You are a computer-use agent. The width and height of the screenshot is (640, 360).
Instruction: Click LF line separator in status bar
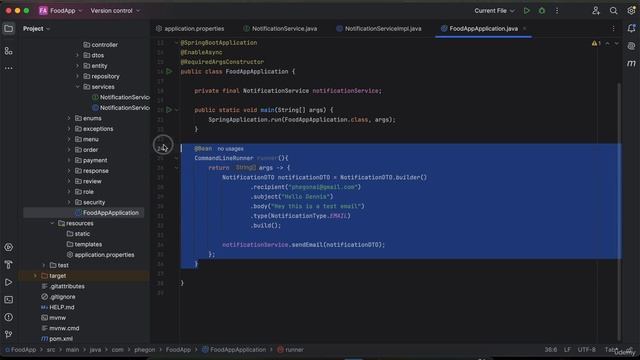pos(567,350)
